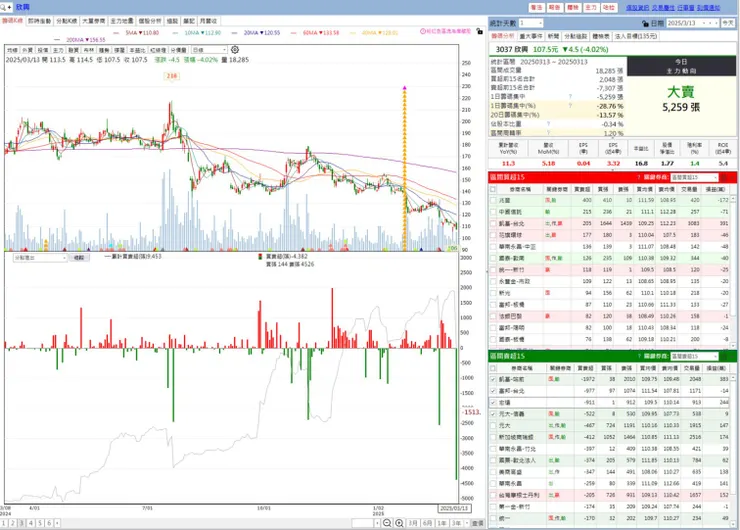Click the 2025/03/13 date label on the axis
Viewport: 740px width, 530px height.
[x=454, y=508]
